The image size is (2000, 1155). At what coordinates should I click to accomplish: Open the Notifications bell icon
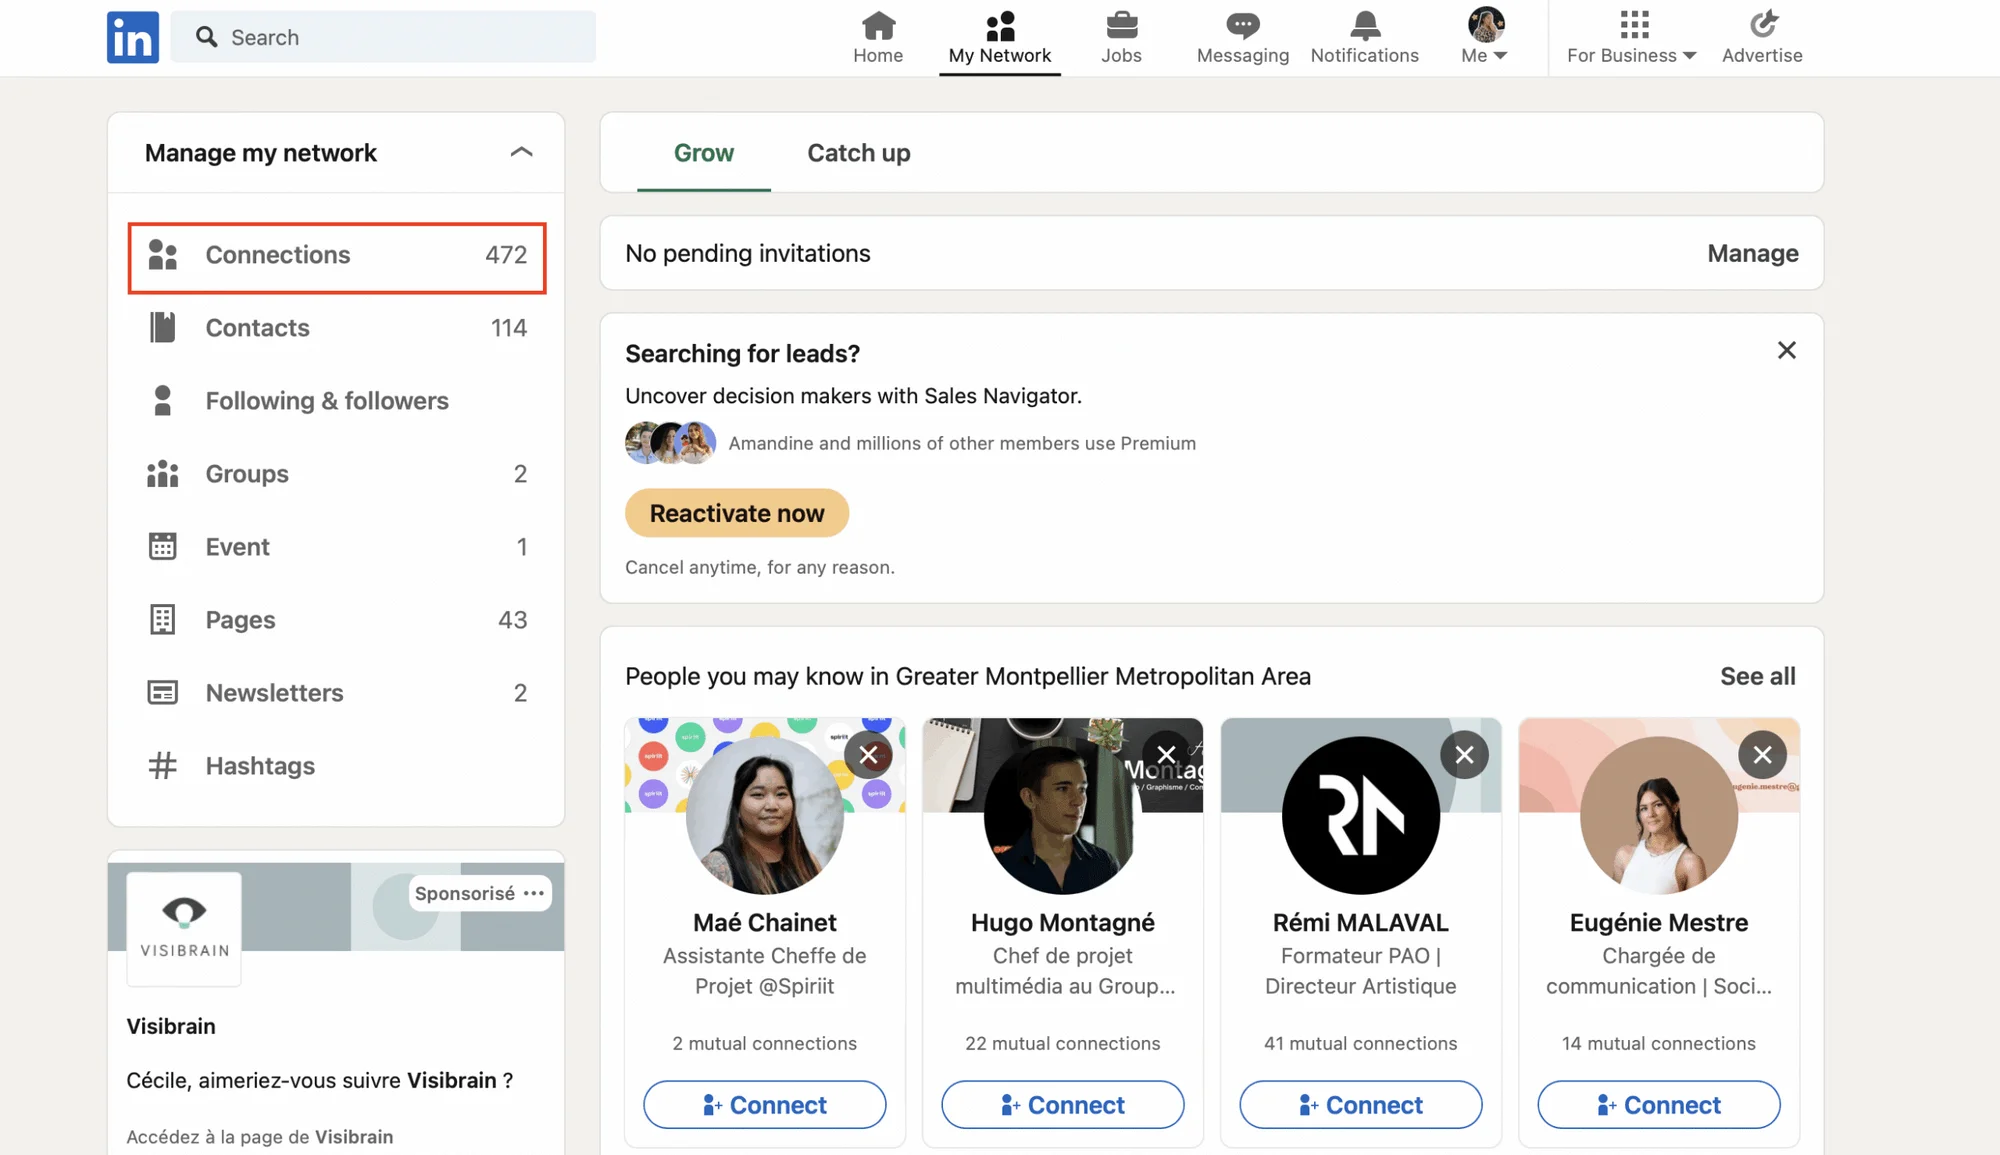(1364, 24)
